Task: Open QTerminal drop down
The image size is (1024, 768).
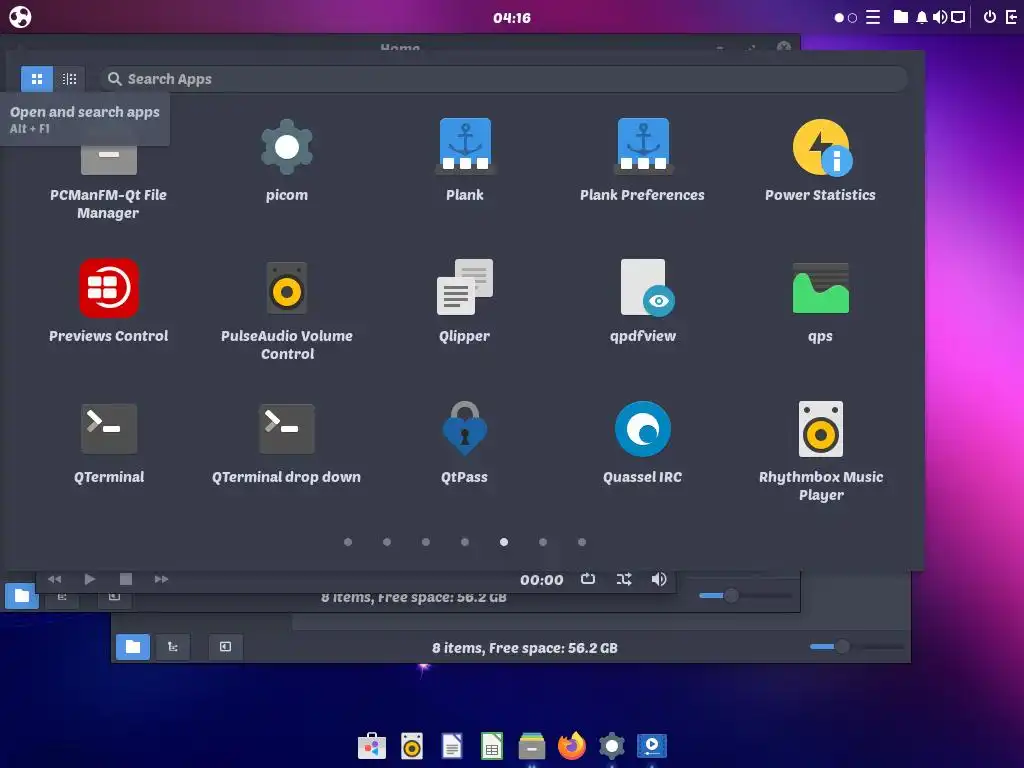Action: 287,443
